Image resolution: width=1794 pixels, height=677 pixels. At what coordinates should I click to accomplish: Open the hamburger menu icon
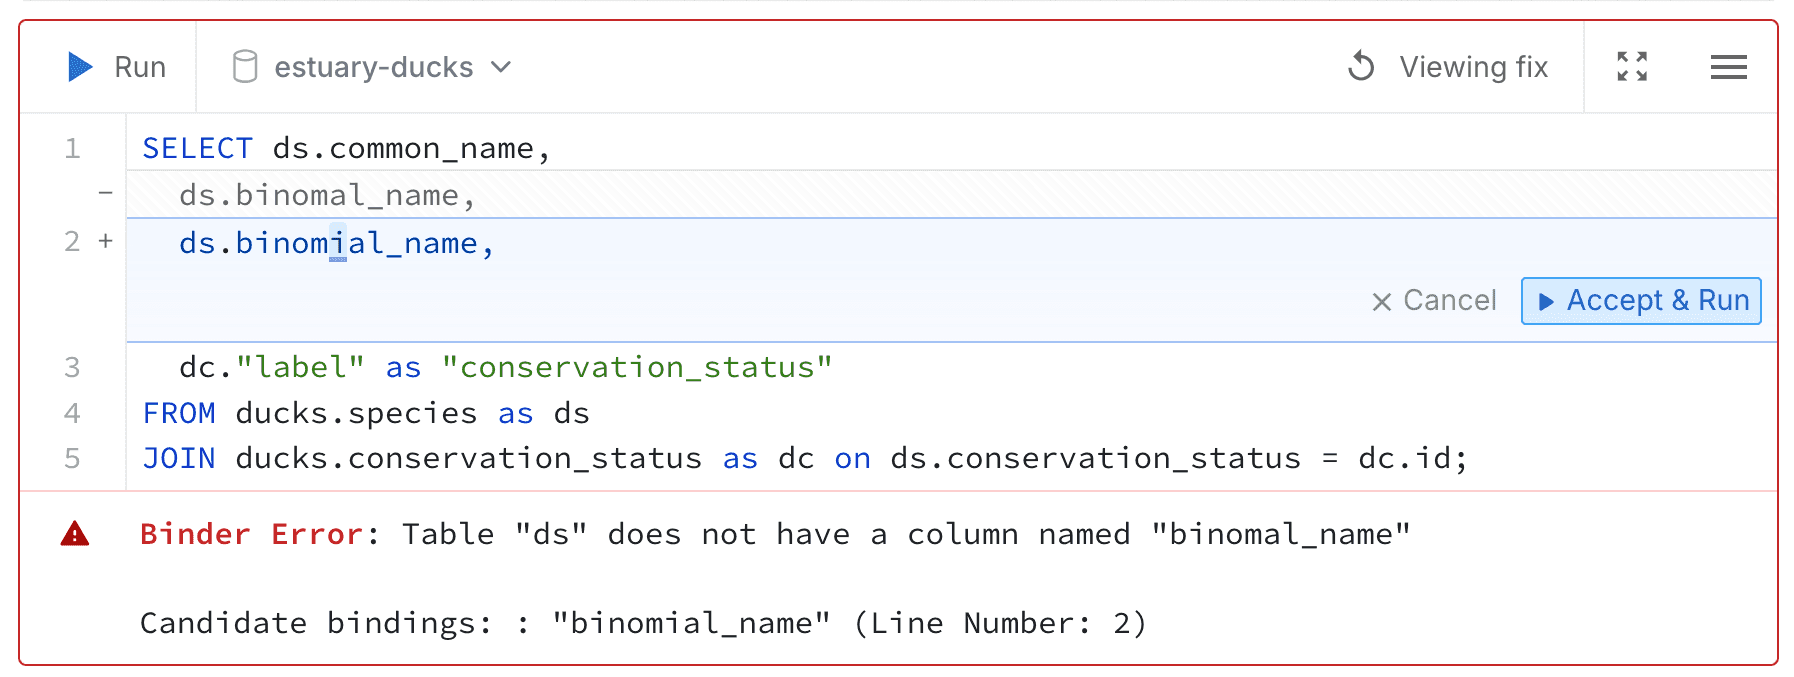point(1728,67)
